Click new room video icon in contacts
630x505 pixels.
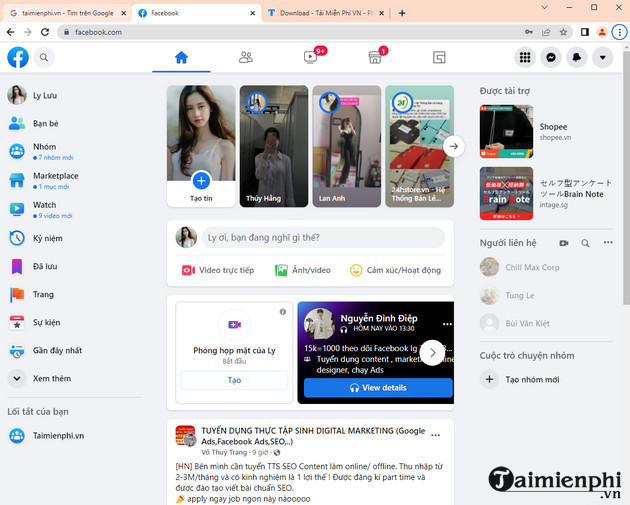pyautogui.click(x=564, y=243)
